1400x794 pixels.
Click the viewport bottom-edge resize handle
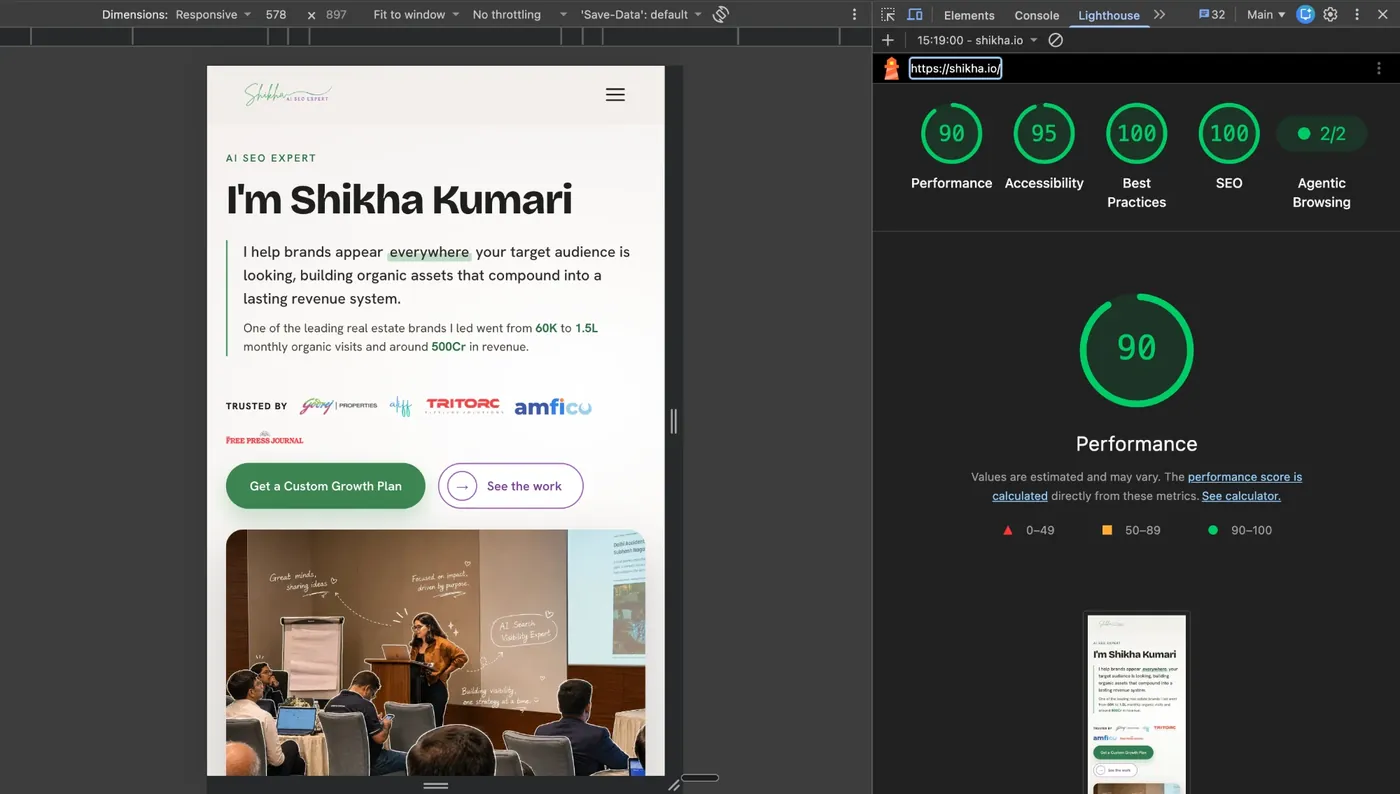pos(435,786)
